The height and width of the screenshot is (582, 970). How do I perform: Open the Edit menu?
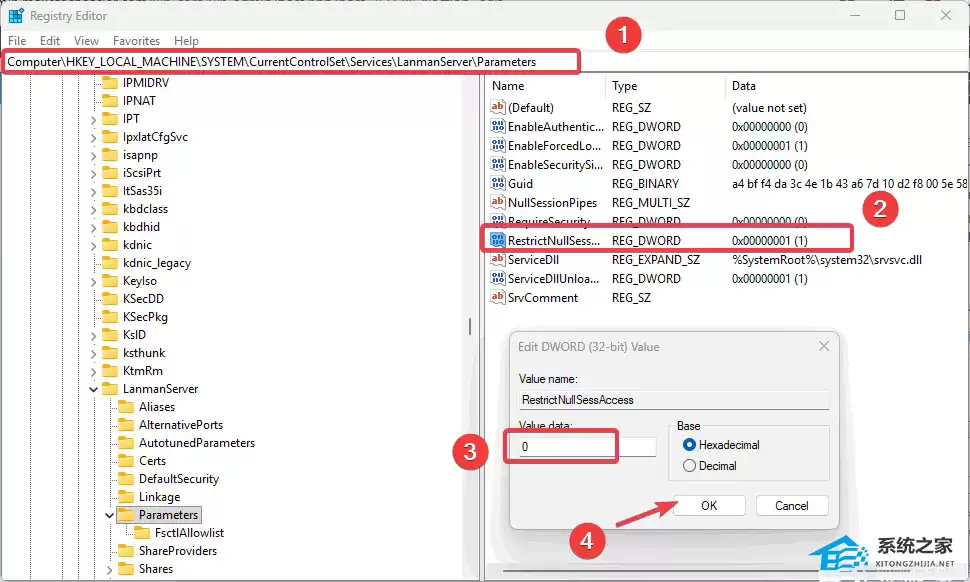pyautogui.click(x=50, y=41)
